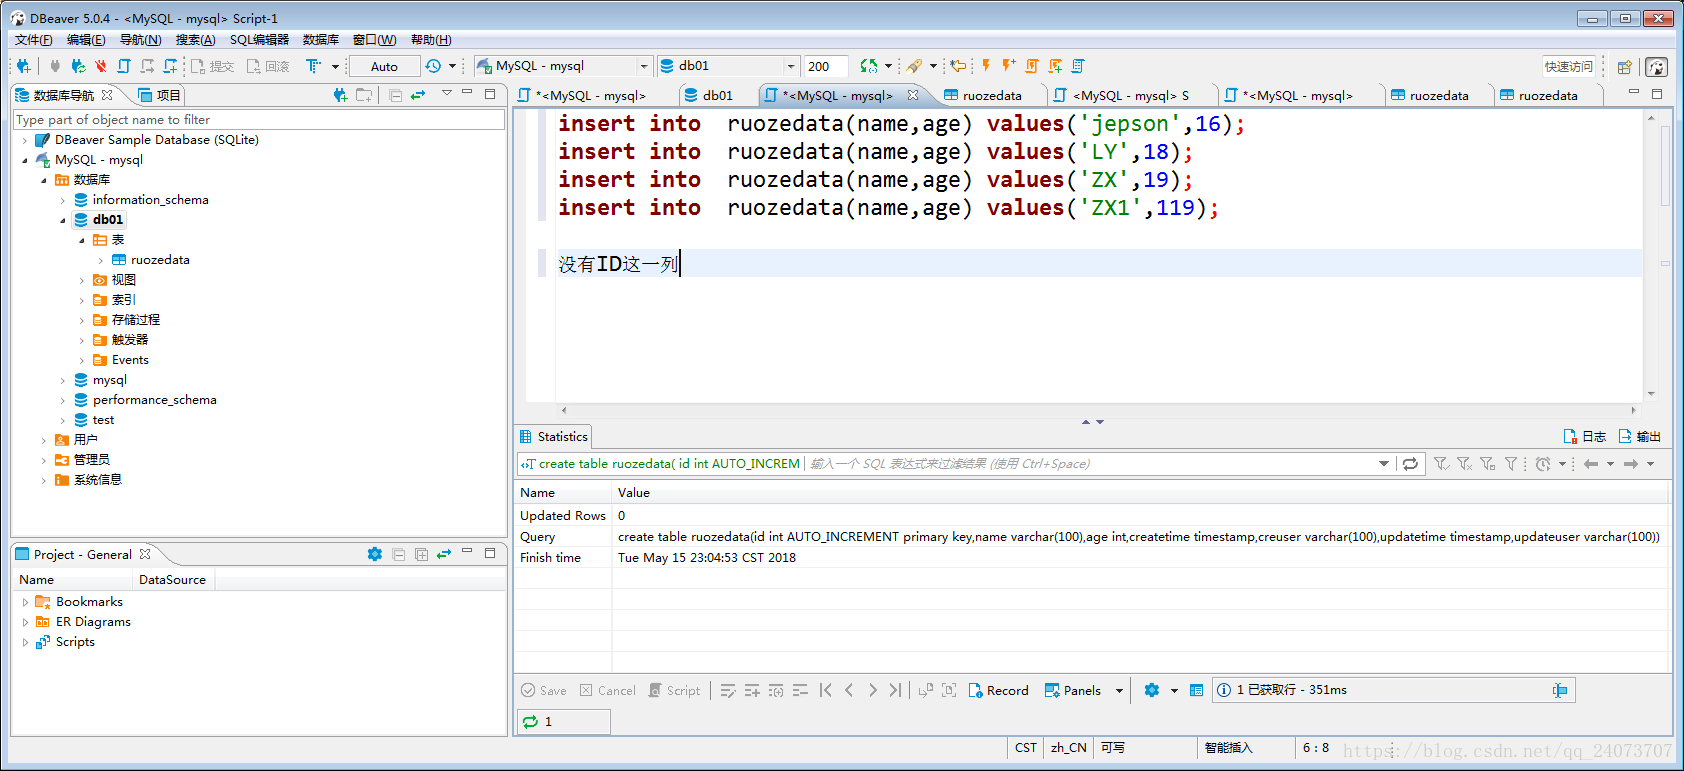Click the blue gear in results bottom bar

click(x=1152, y=690)
